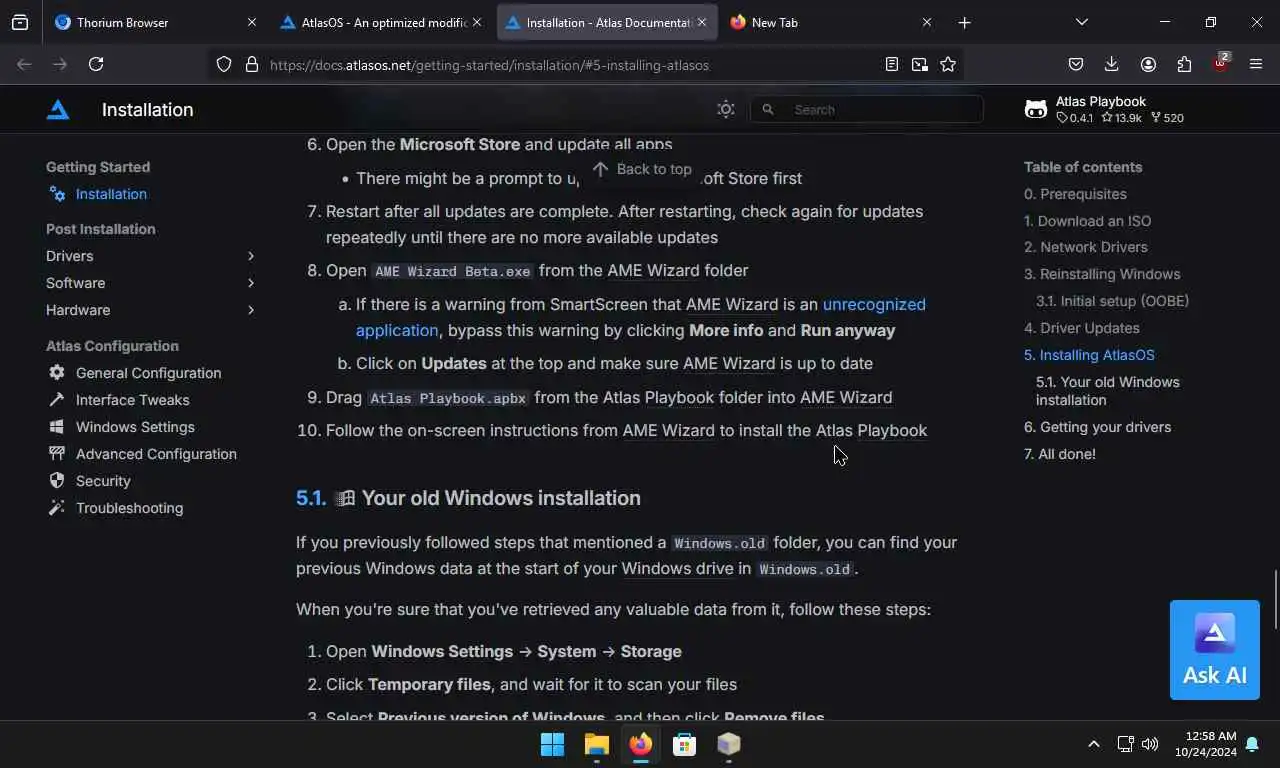Select the Installation - Atlas Documentation tab
The height and width of the screenshot is (768, 1280).
click(607, 22)
